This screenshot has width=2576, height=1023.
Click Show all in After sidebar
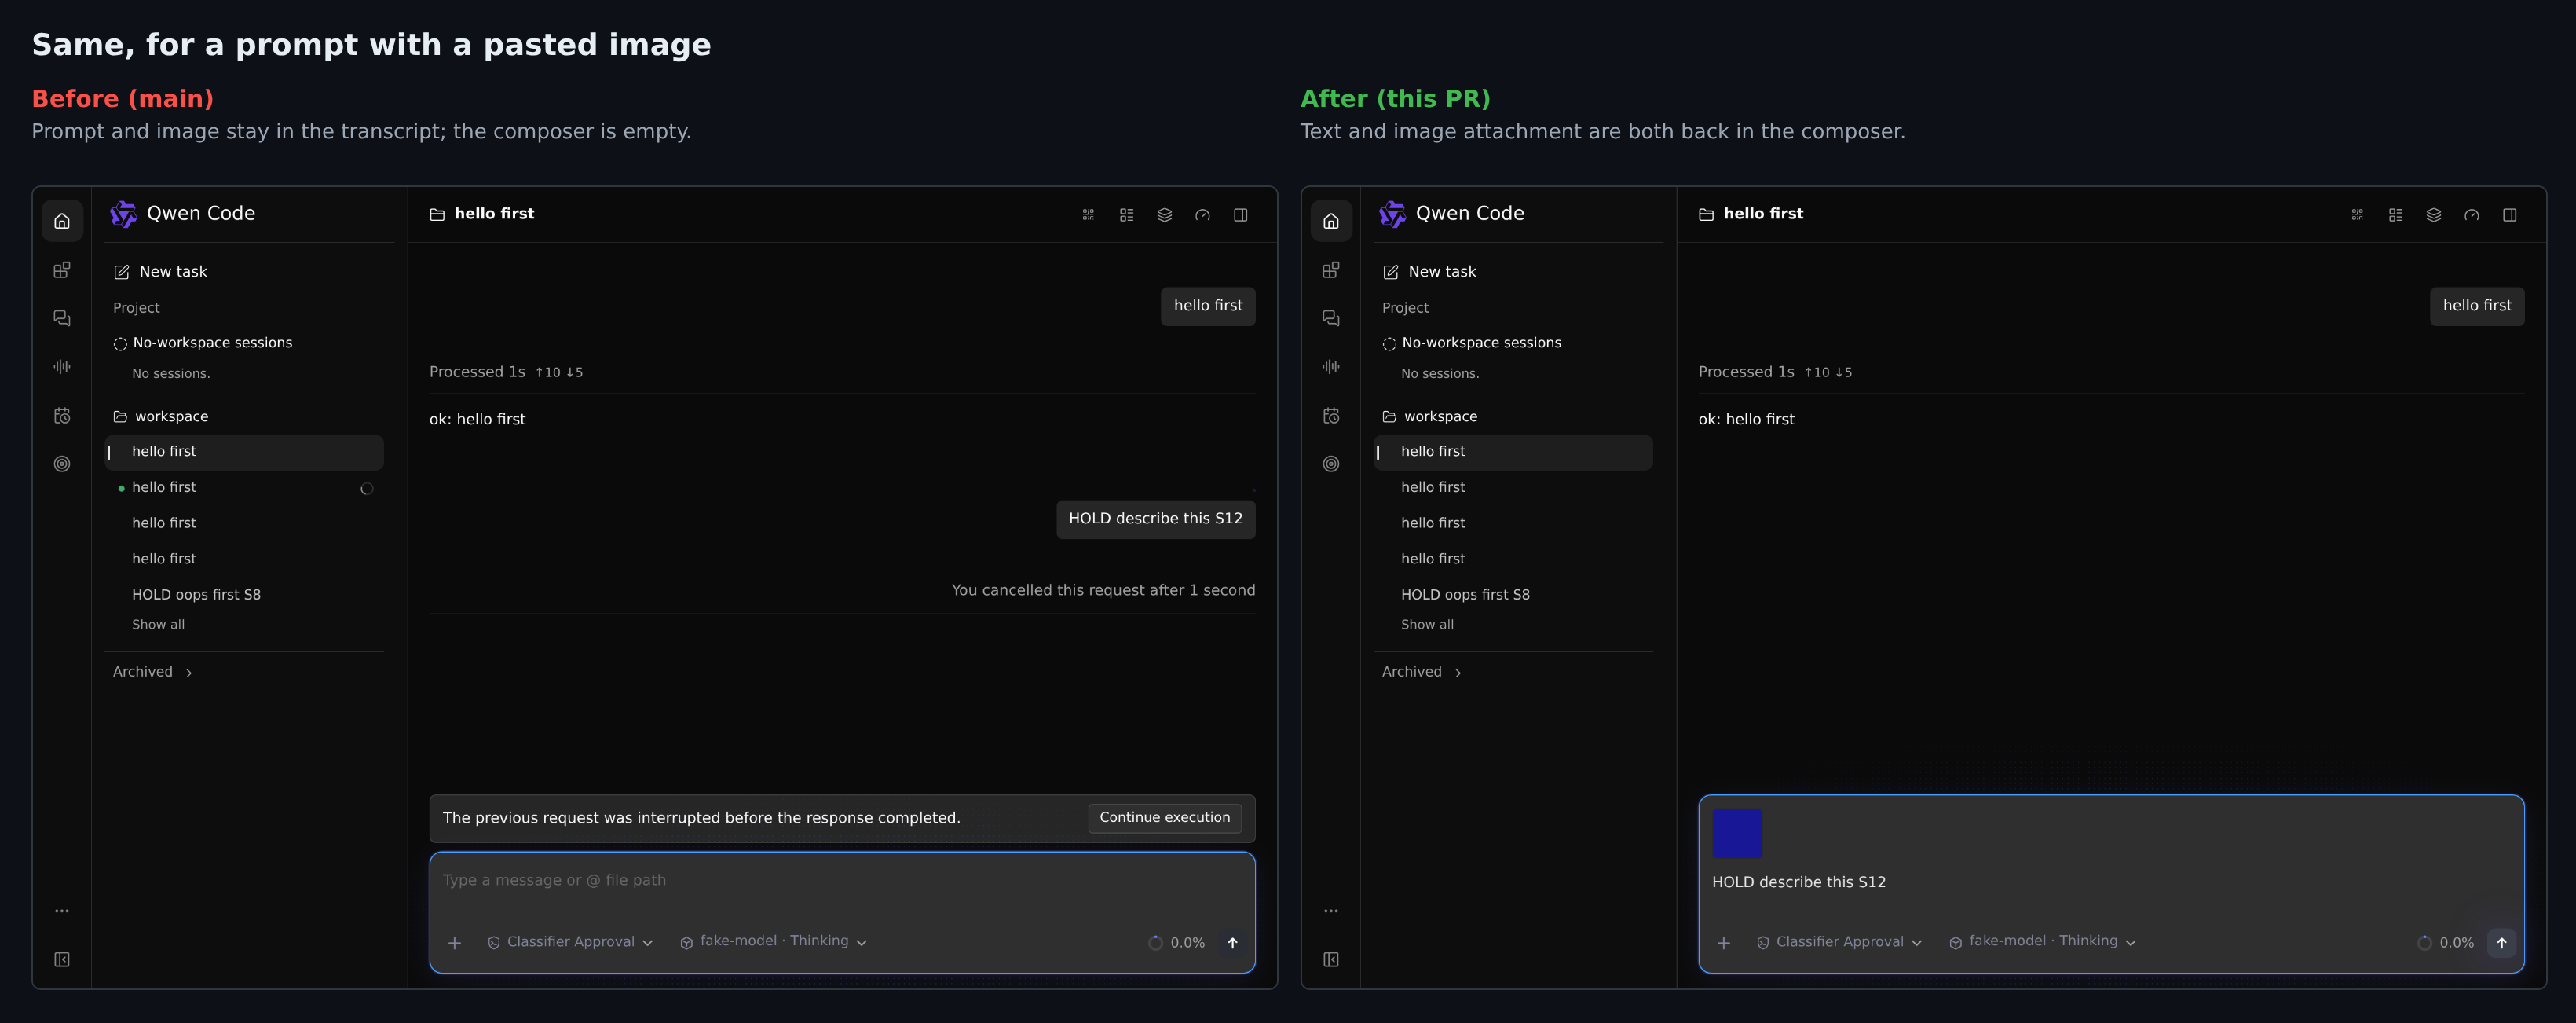click(1427, 625)
